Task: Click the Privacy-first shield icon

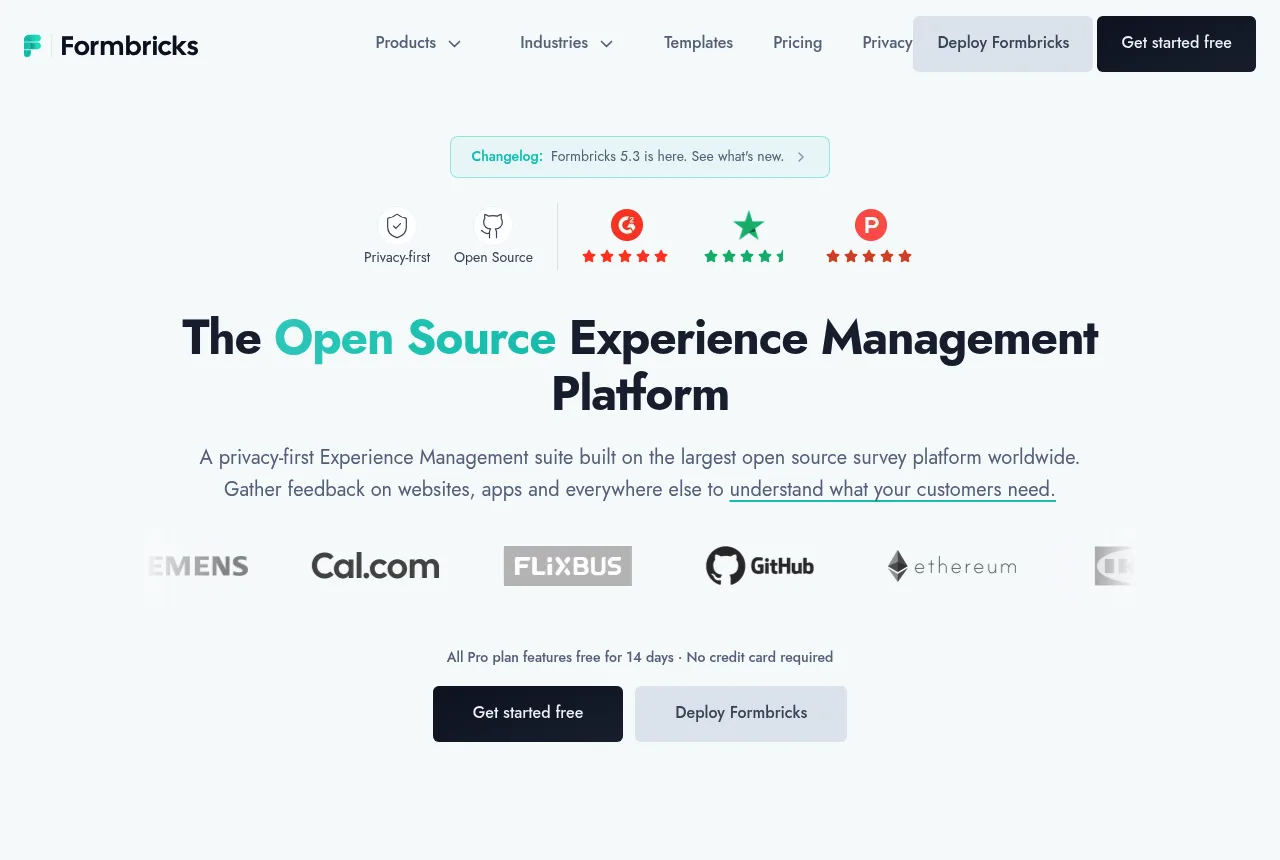Action: tap(397, 225)
